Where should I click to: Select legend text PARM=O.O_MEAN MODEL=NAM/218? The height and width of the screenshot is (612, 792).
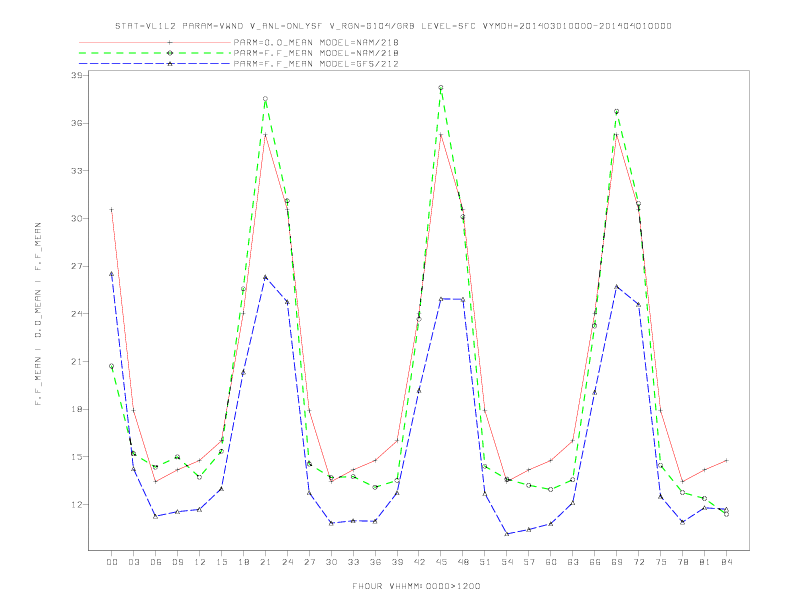[x=316, y=42]
